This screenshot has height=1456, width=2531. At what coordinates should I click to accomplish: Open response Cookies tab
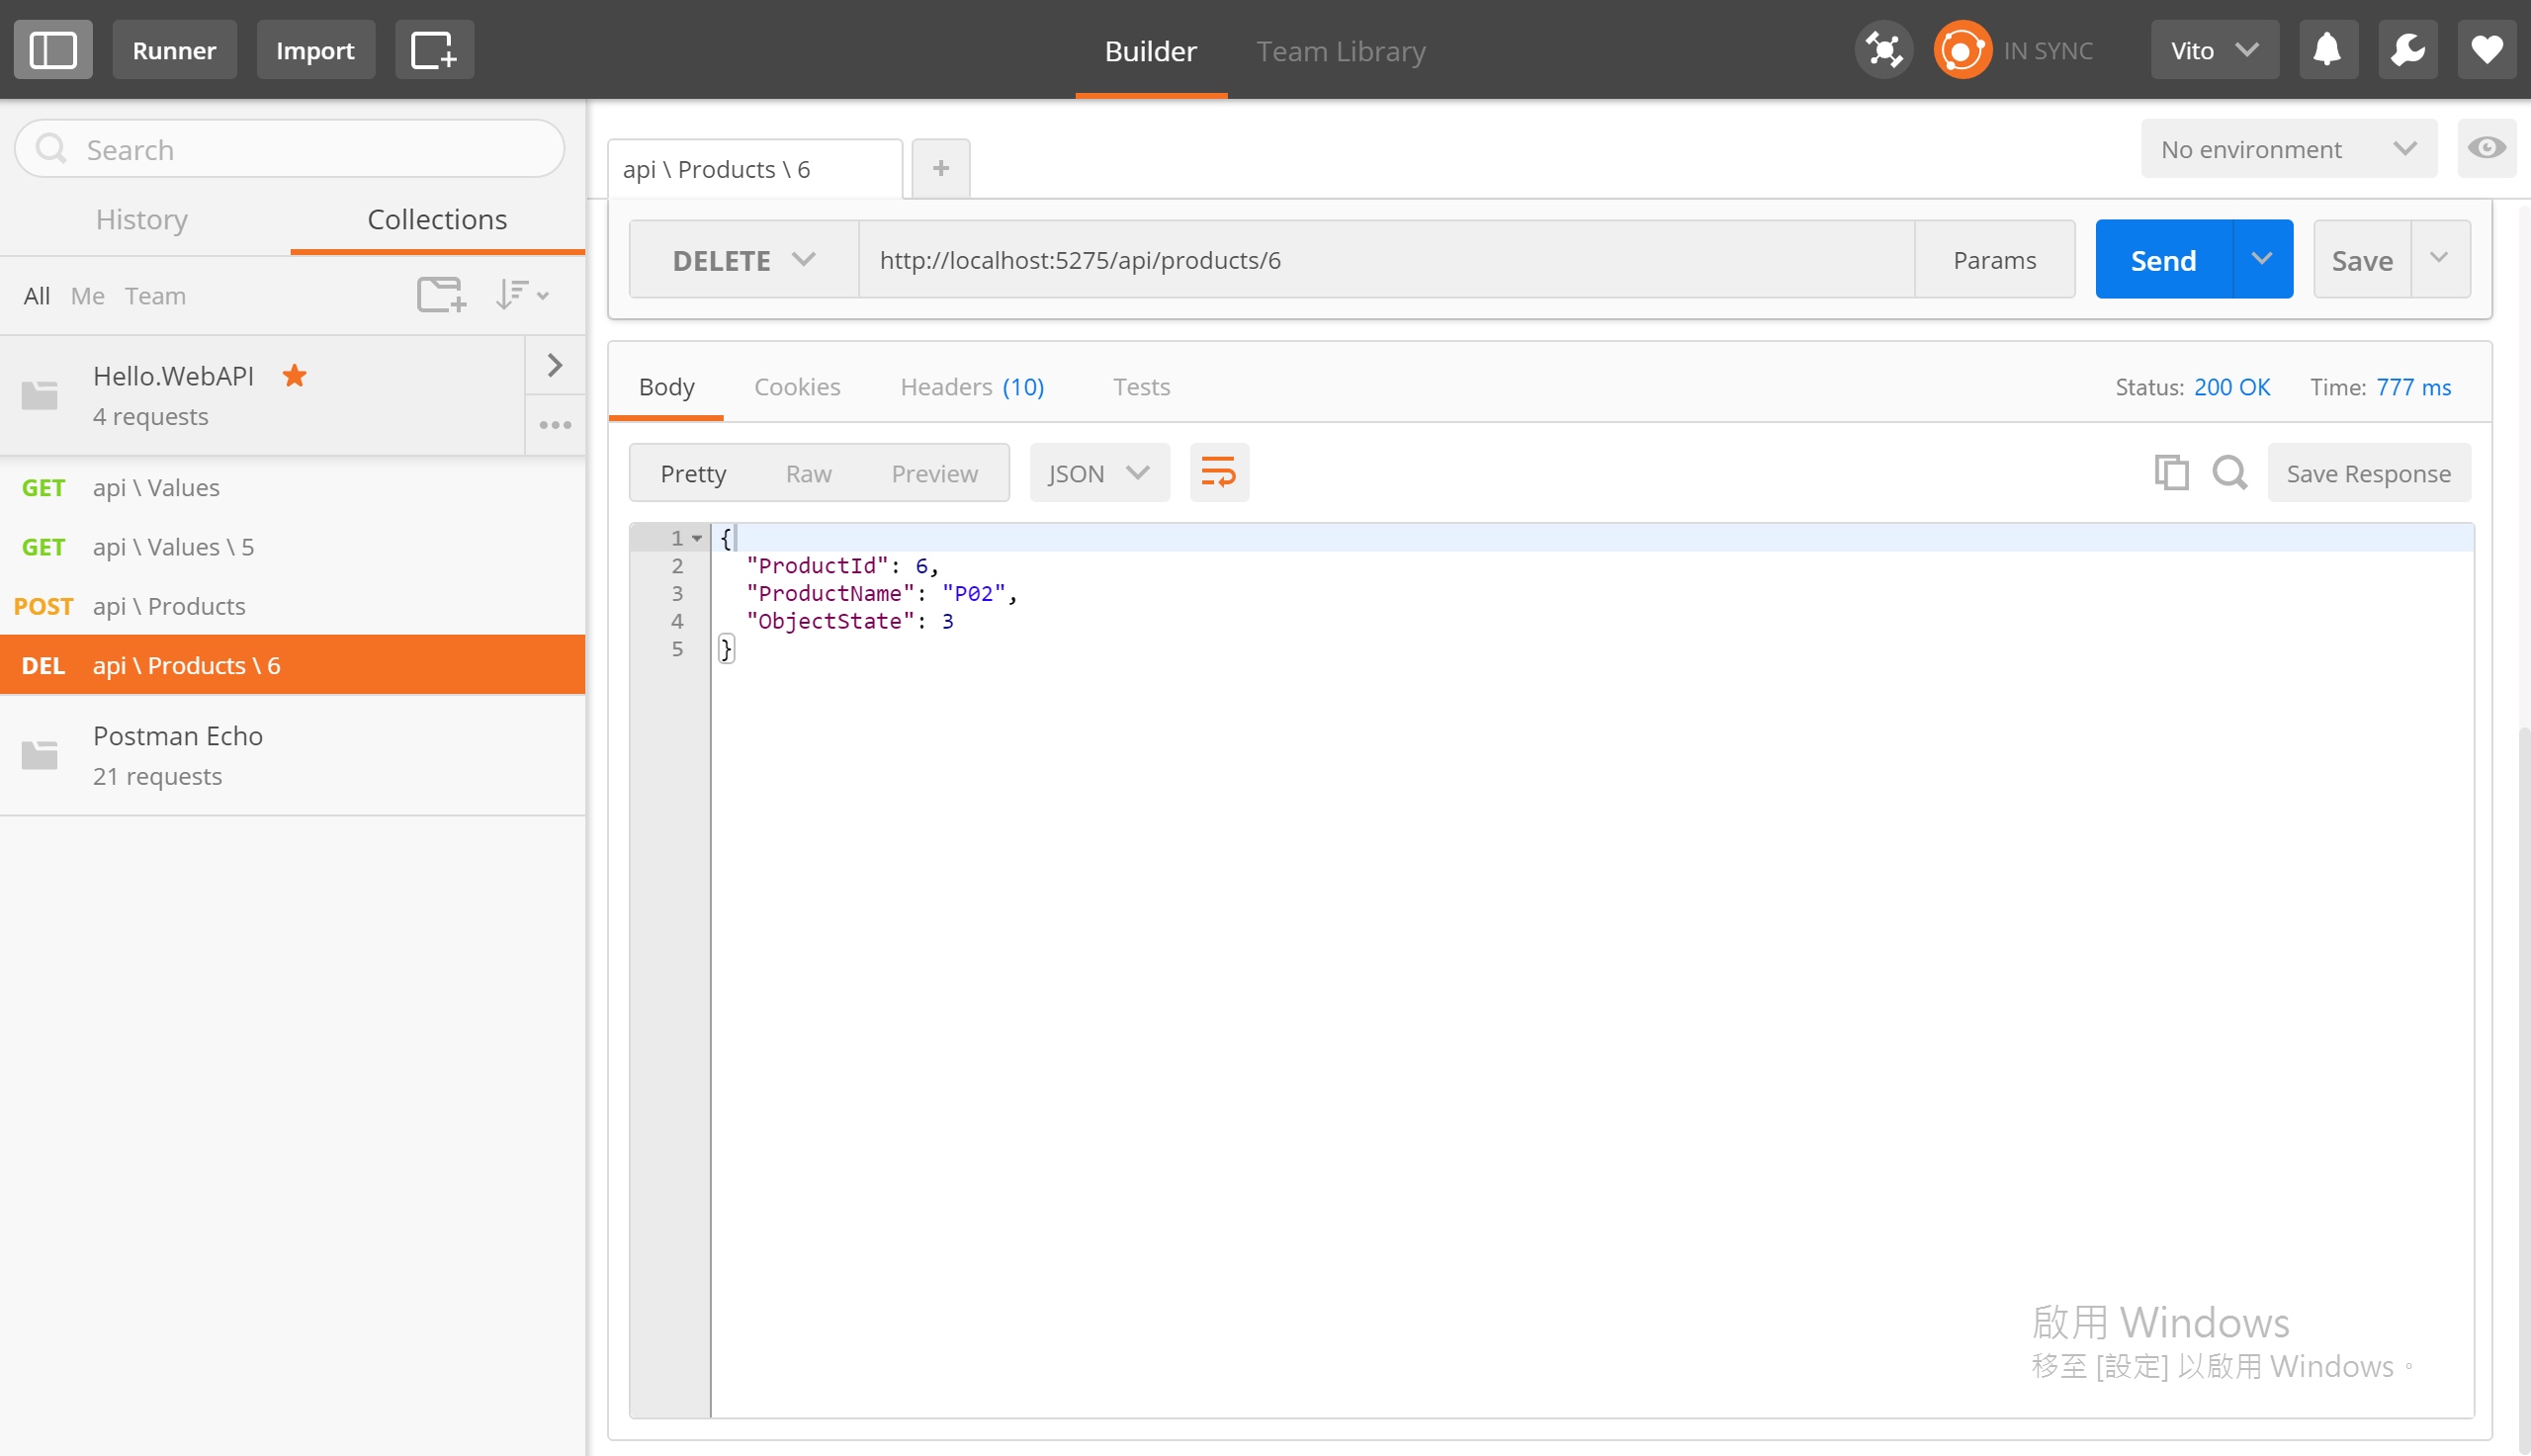(x=797, y=387)
